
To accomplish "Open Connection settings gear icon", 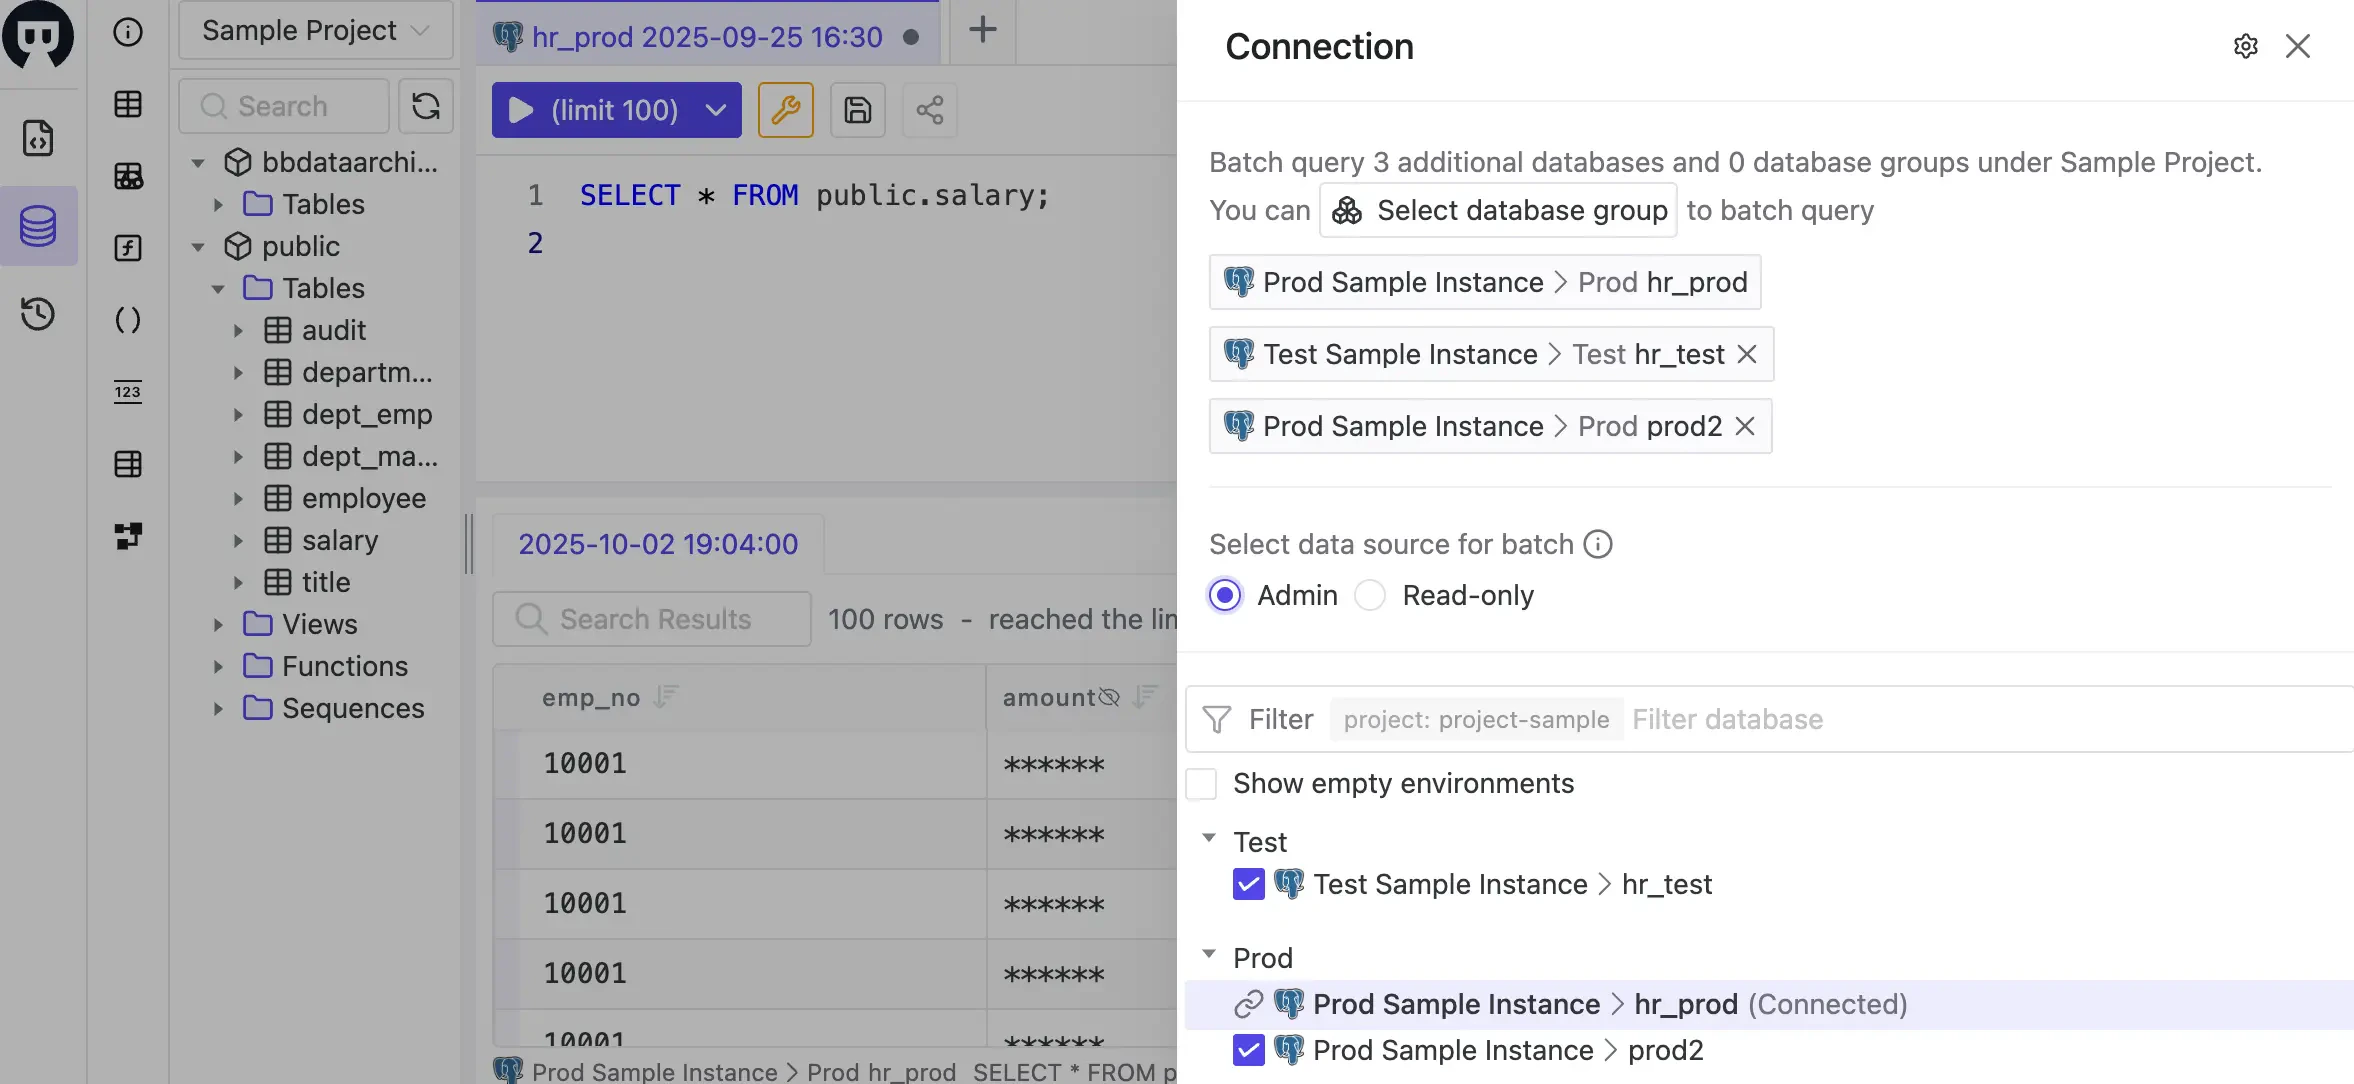I will click(x=2245, y=46).
